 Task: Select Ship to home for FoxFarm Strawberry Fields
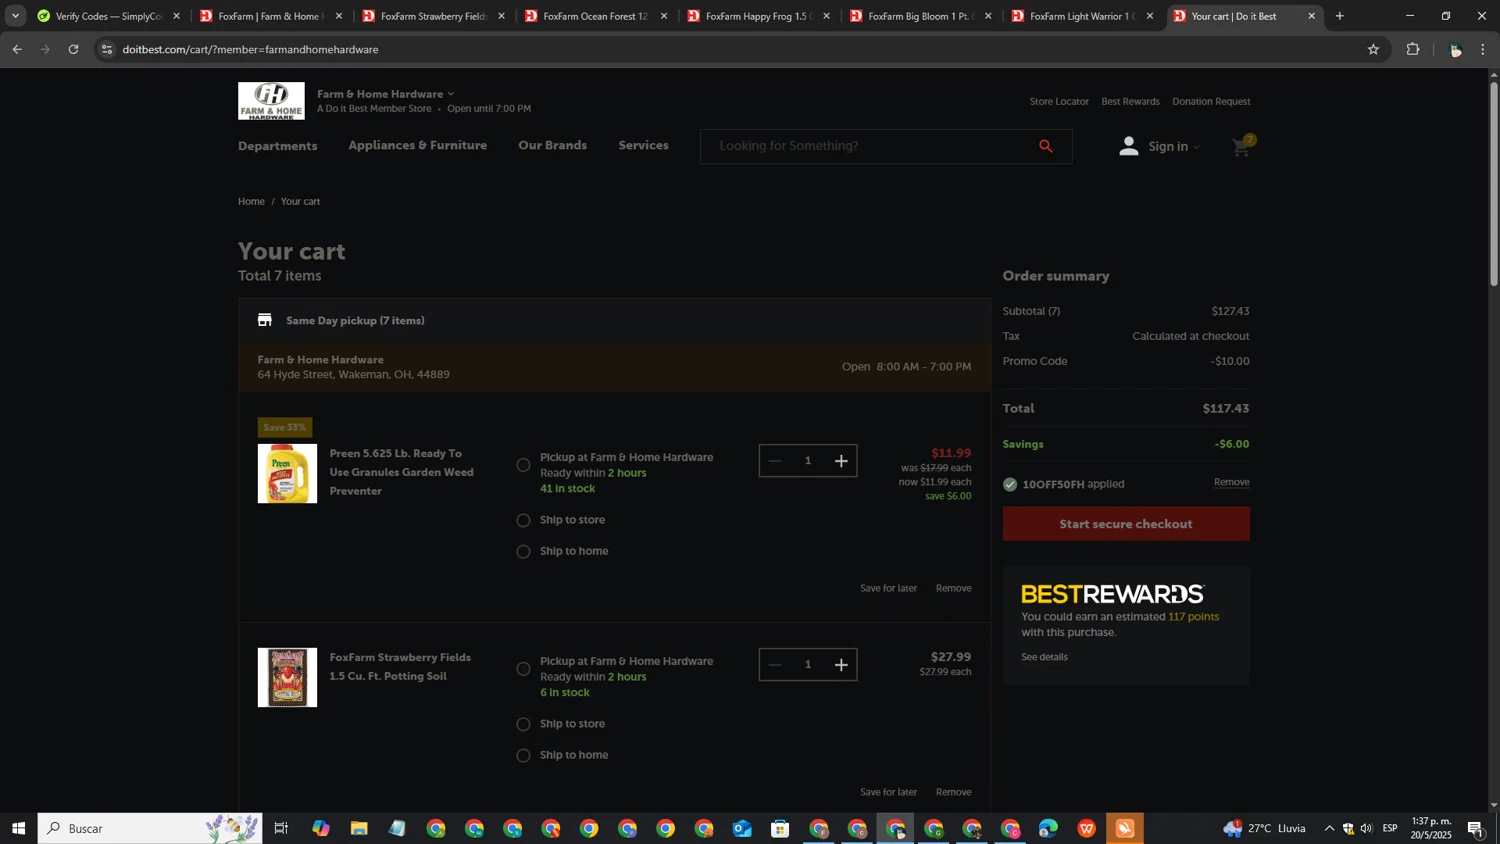[x=523, y=755]
